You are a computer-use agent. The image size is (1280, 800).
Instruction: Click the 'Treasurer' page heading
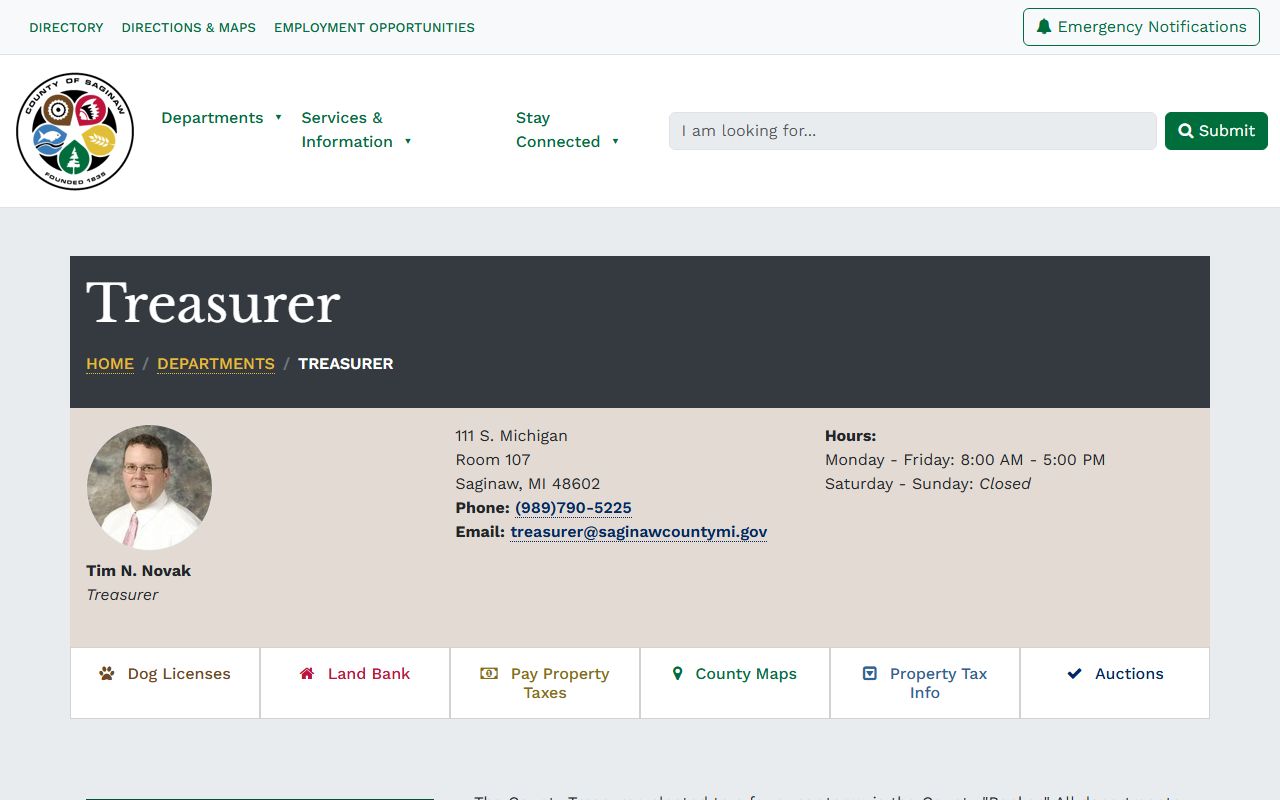click(213, 303)
